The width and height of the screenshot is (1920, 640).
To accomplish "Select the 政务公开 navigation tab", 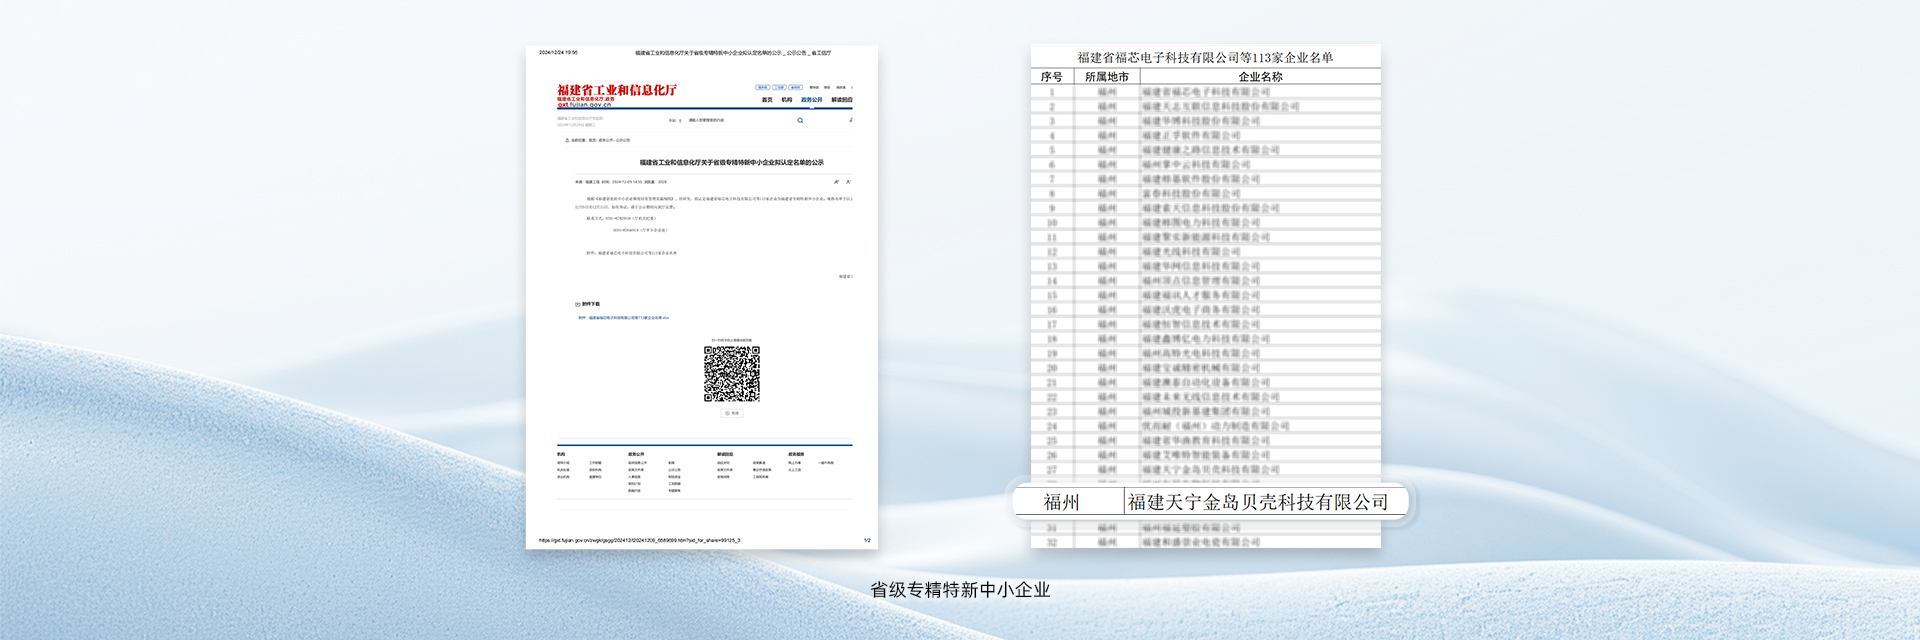I will tap(811, 100).
